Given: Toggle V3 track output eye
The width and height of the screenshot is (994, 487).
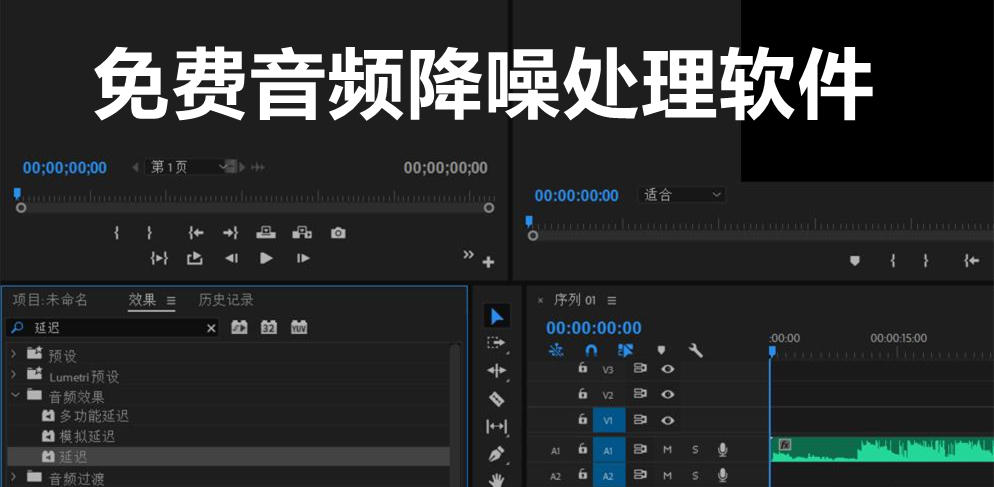Looking at the screenshot, I should point(667,368).
